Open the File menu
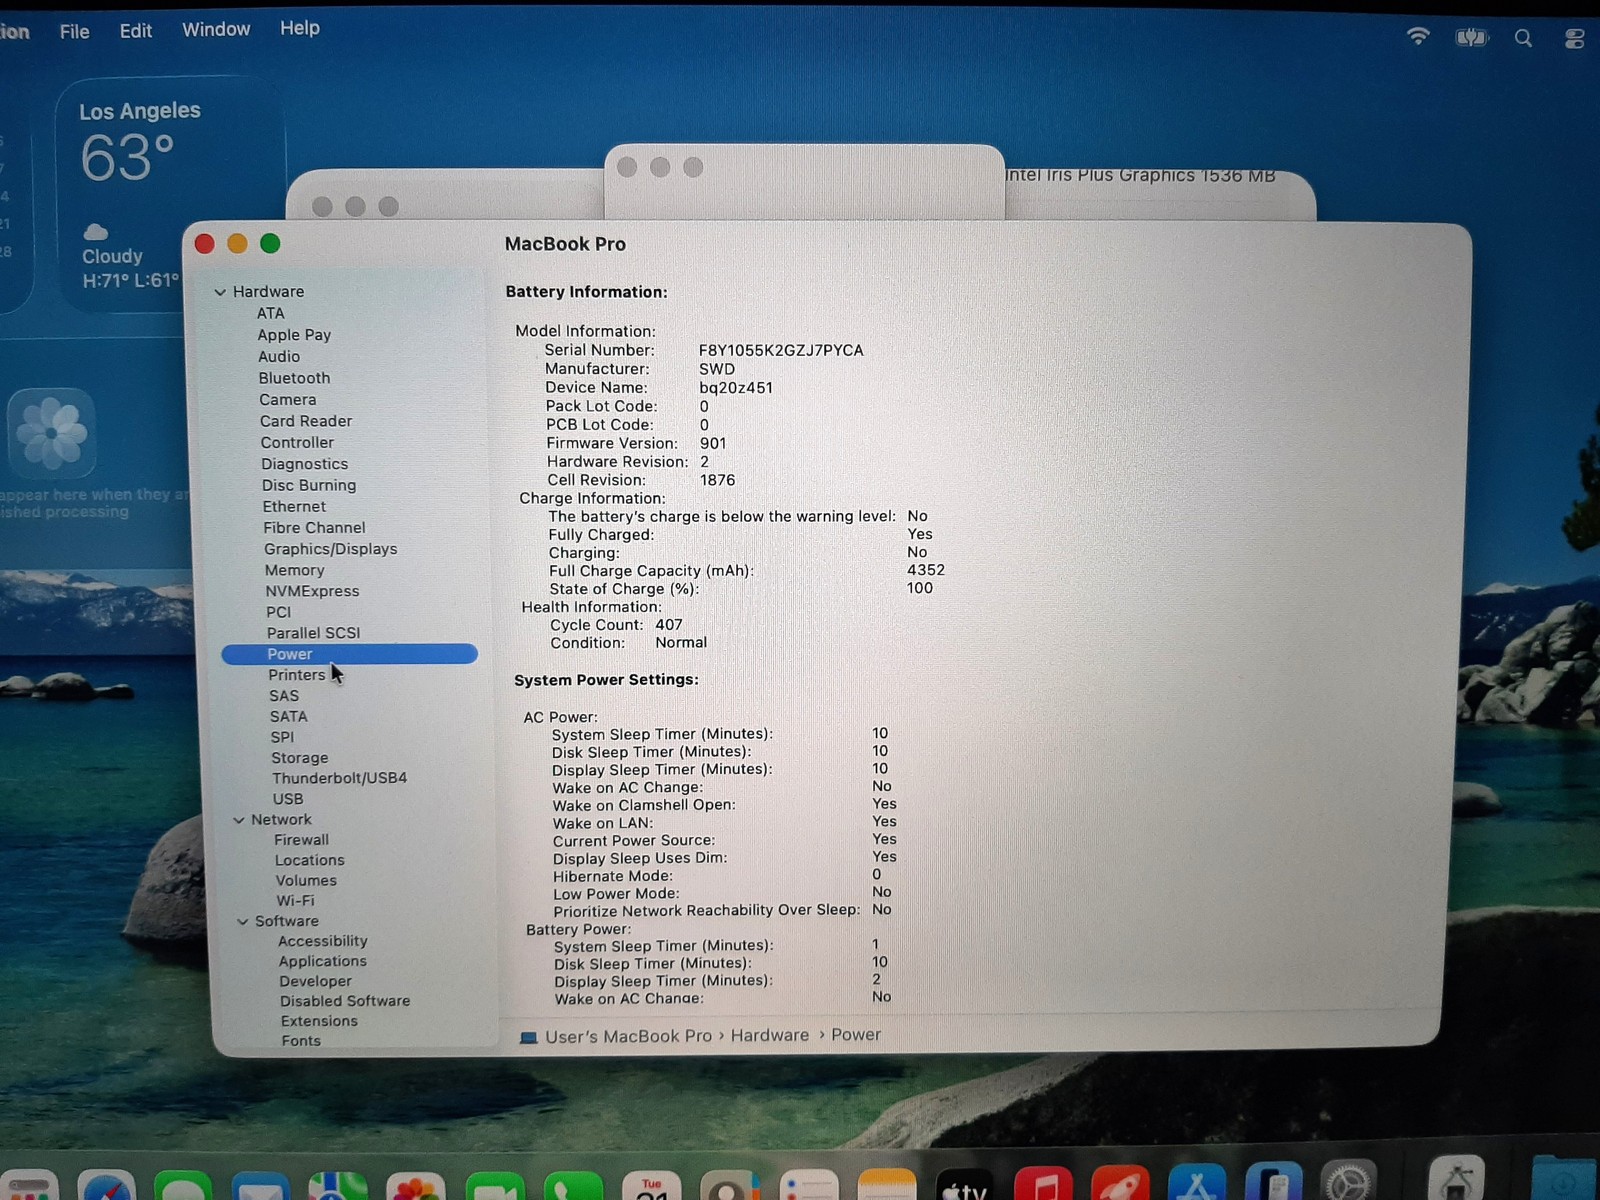 pos(75,32)
